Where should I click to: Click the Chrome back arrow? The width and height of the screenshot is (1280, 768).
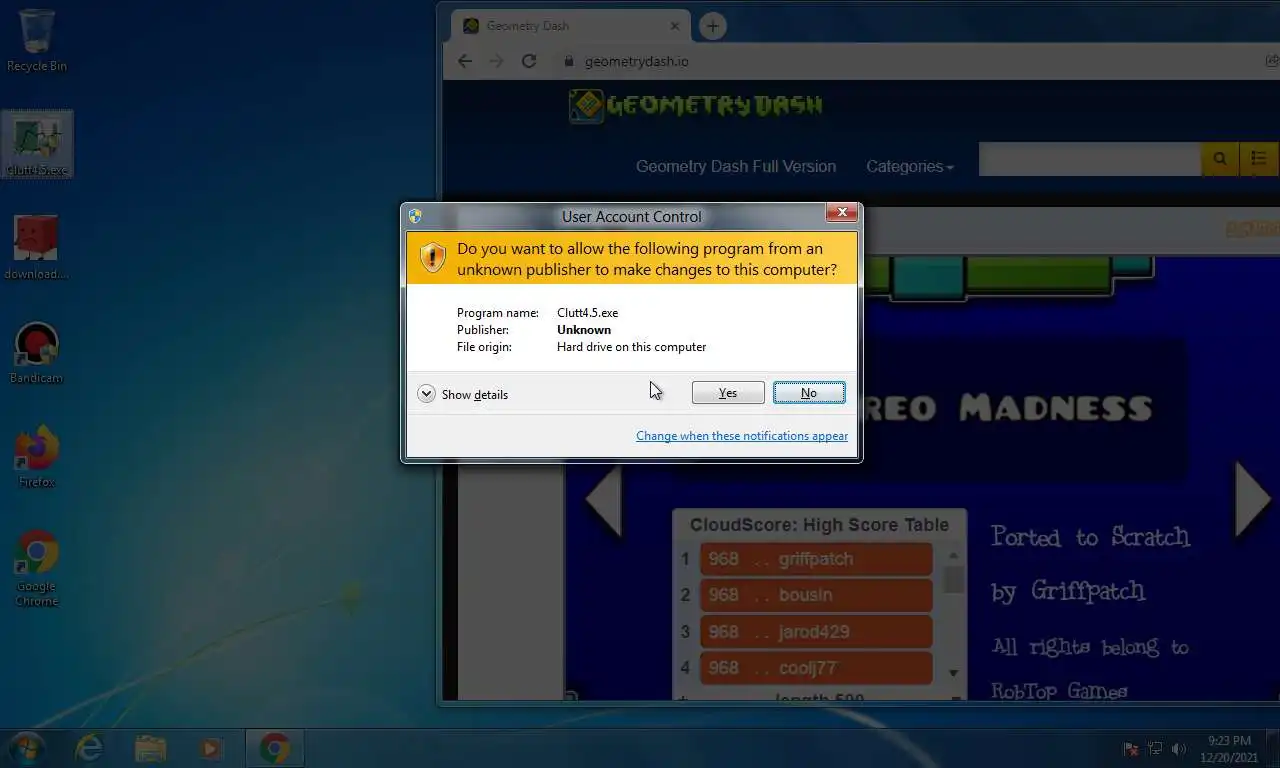coord(465,61)
